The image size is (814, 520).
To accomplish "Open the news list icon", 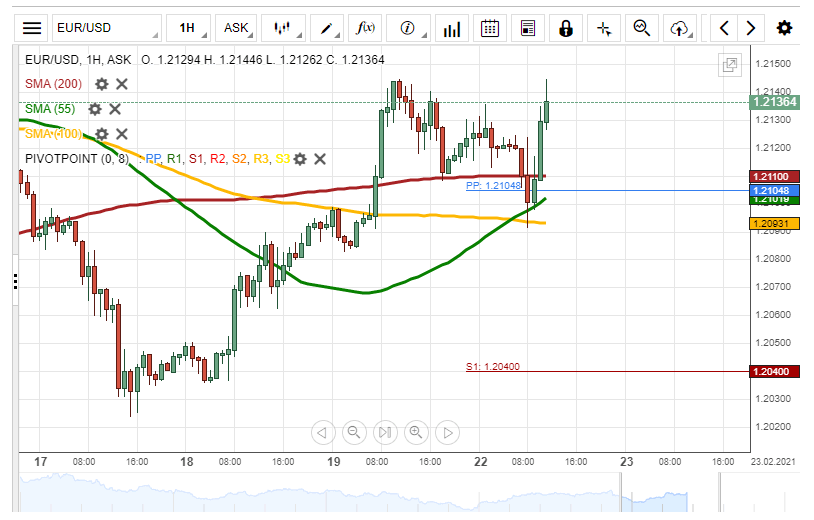I will [x=528, y=28].
